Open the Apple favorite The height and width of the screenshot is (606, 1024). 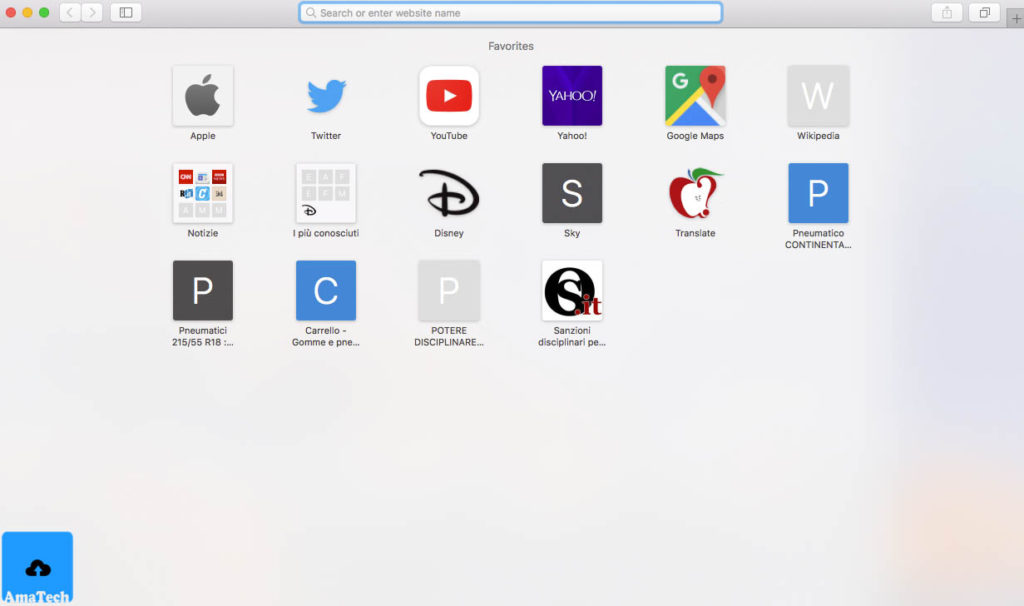(202, 95)
